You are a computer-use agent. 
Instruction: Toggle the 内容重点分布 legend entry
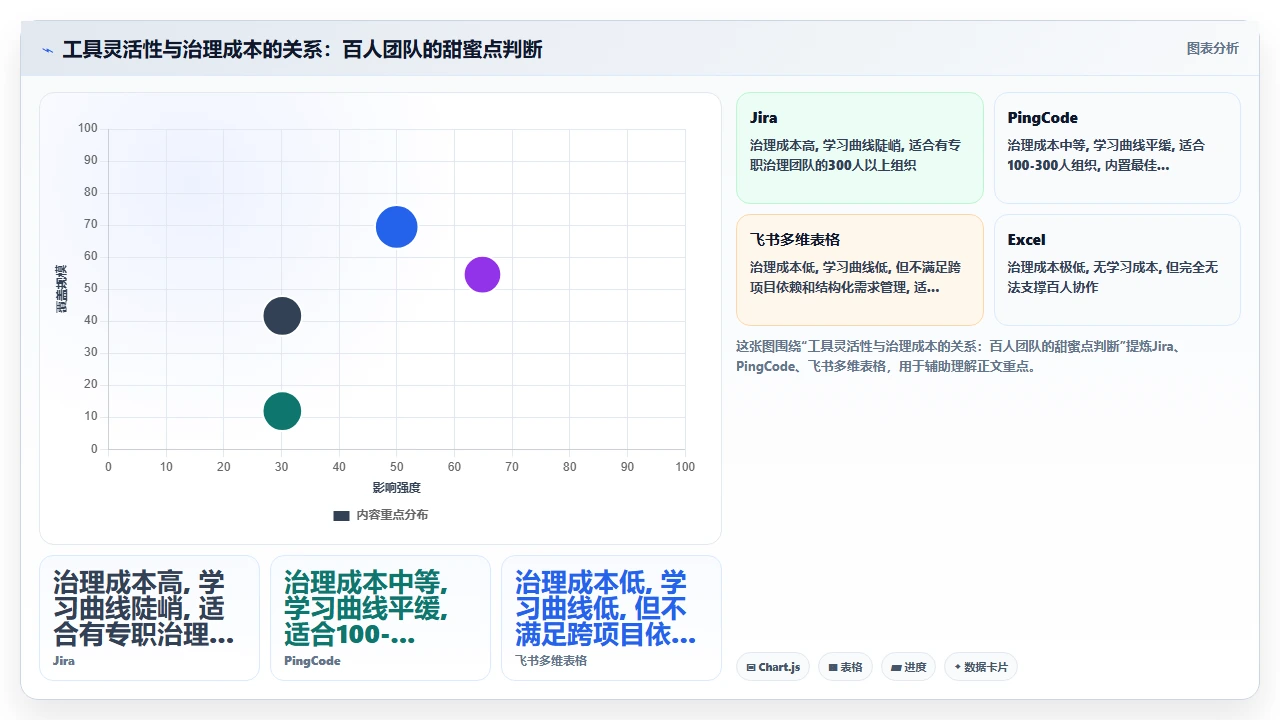point(380,515)
